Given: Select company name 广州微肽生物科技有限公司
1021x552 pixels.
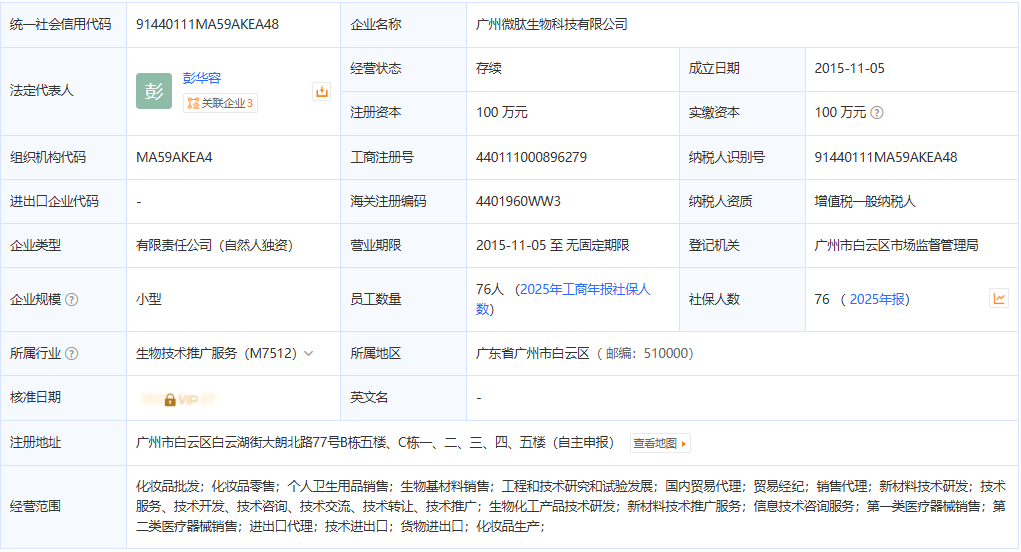Looking at the screenshot, I should click(x=552, y=25).
